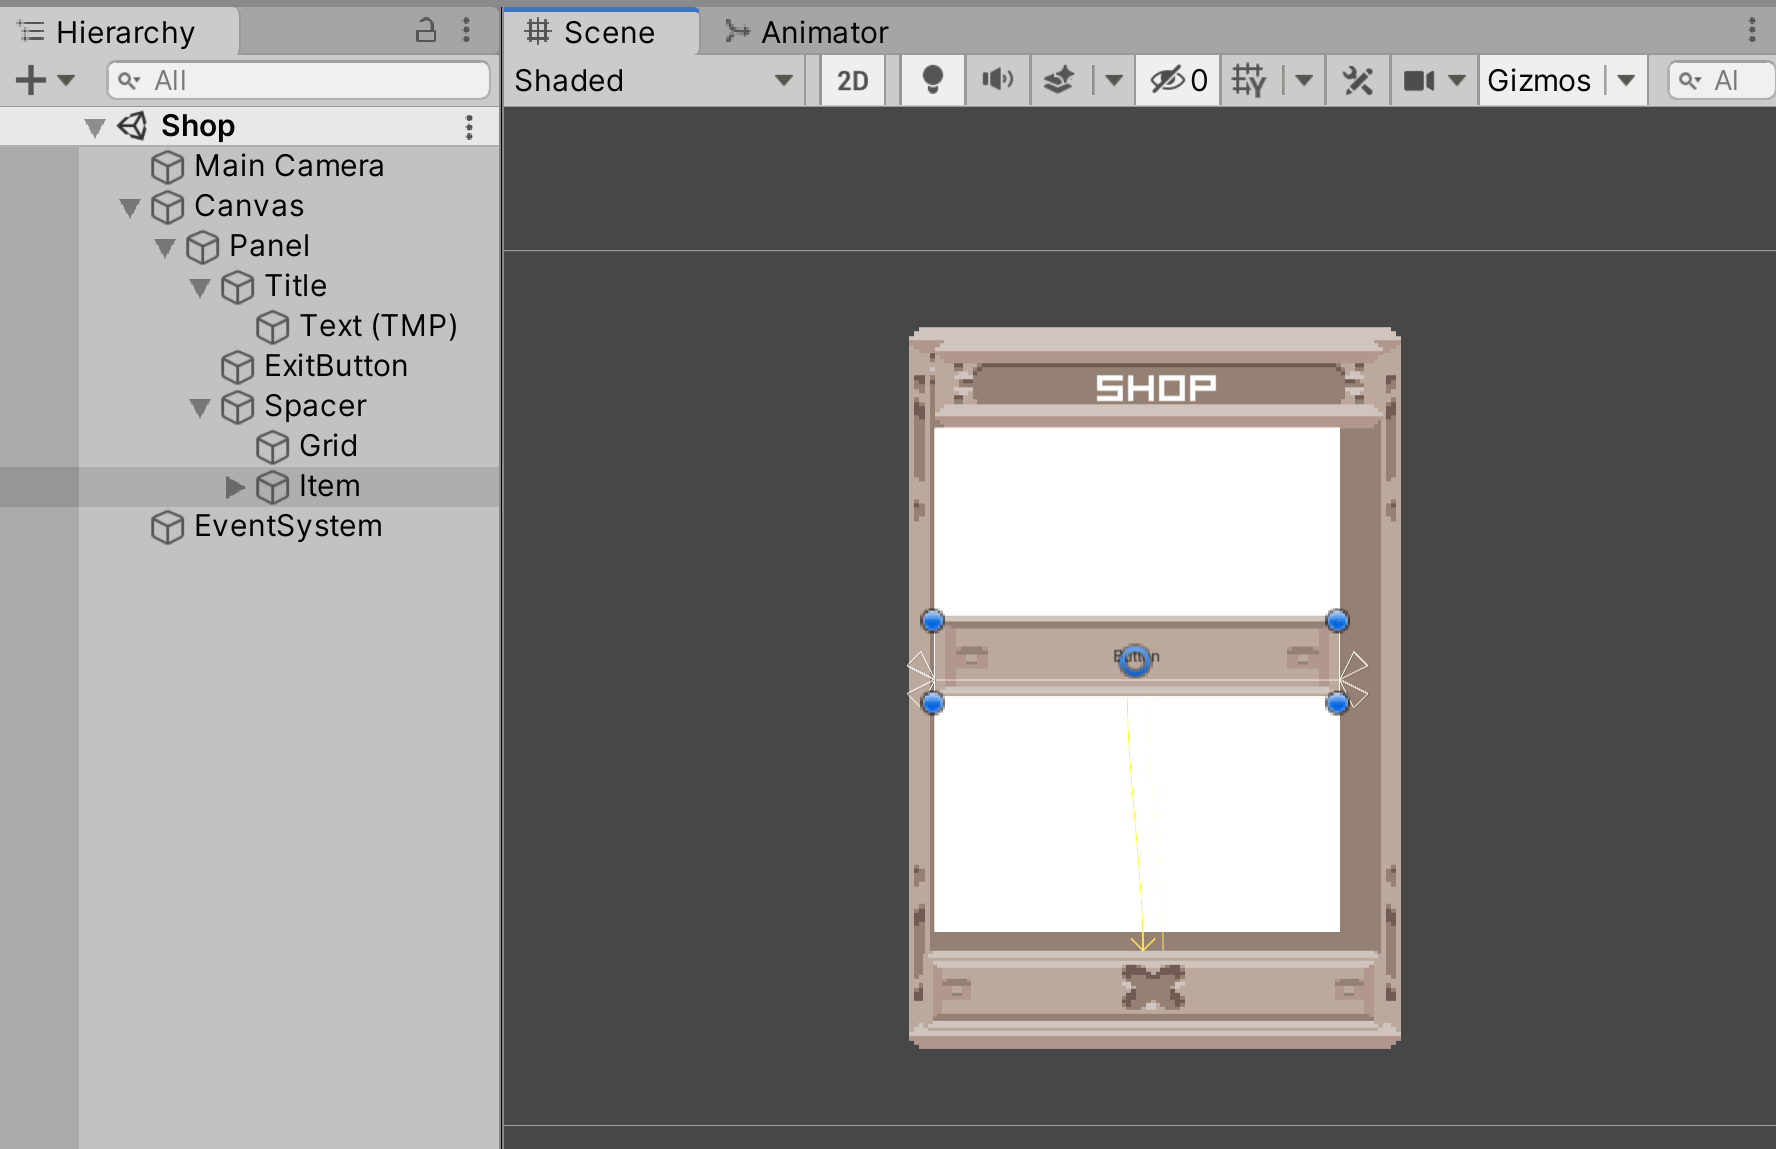Open scene camera settings icon
1776x1149 pixels.
(1419, 80)
